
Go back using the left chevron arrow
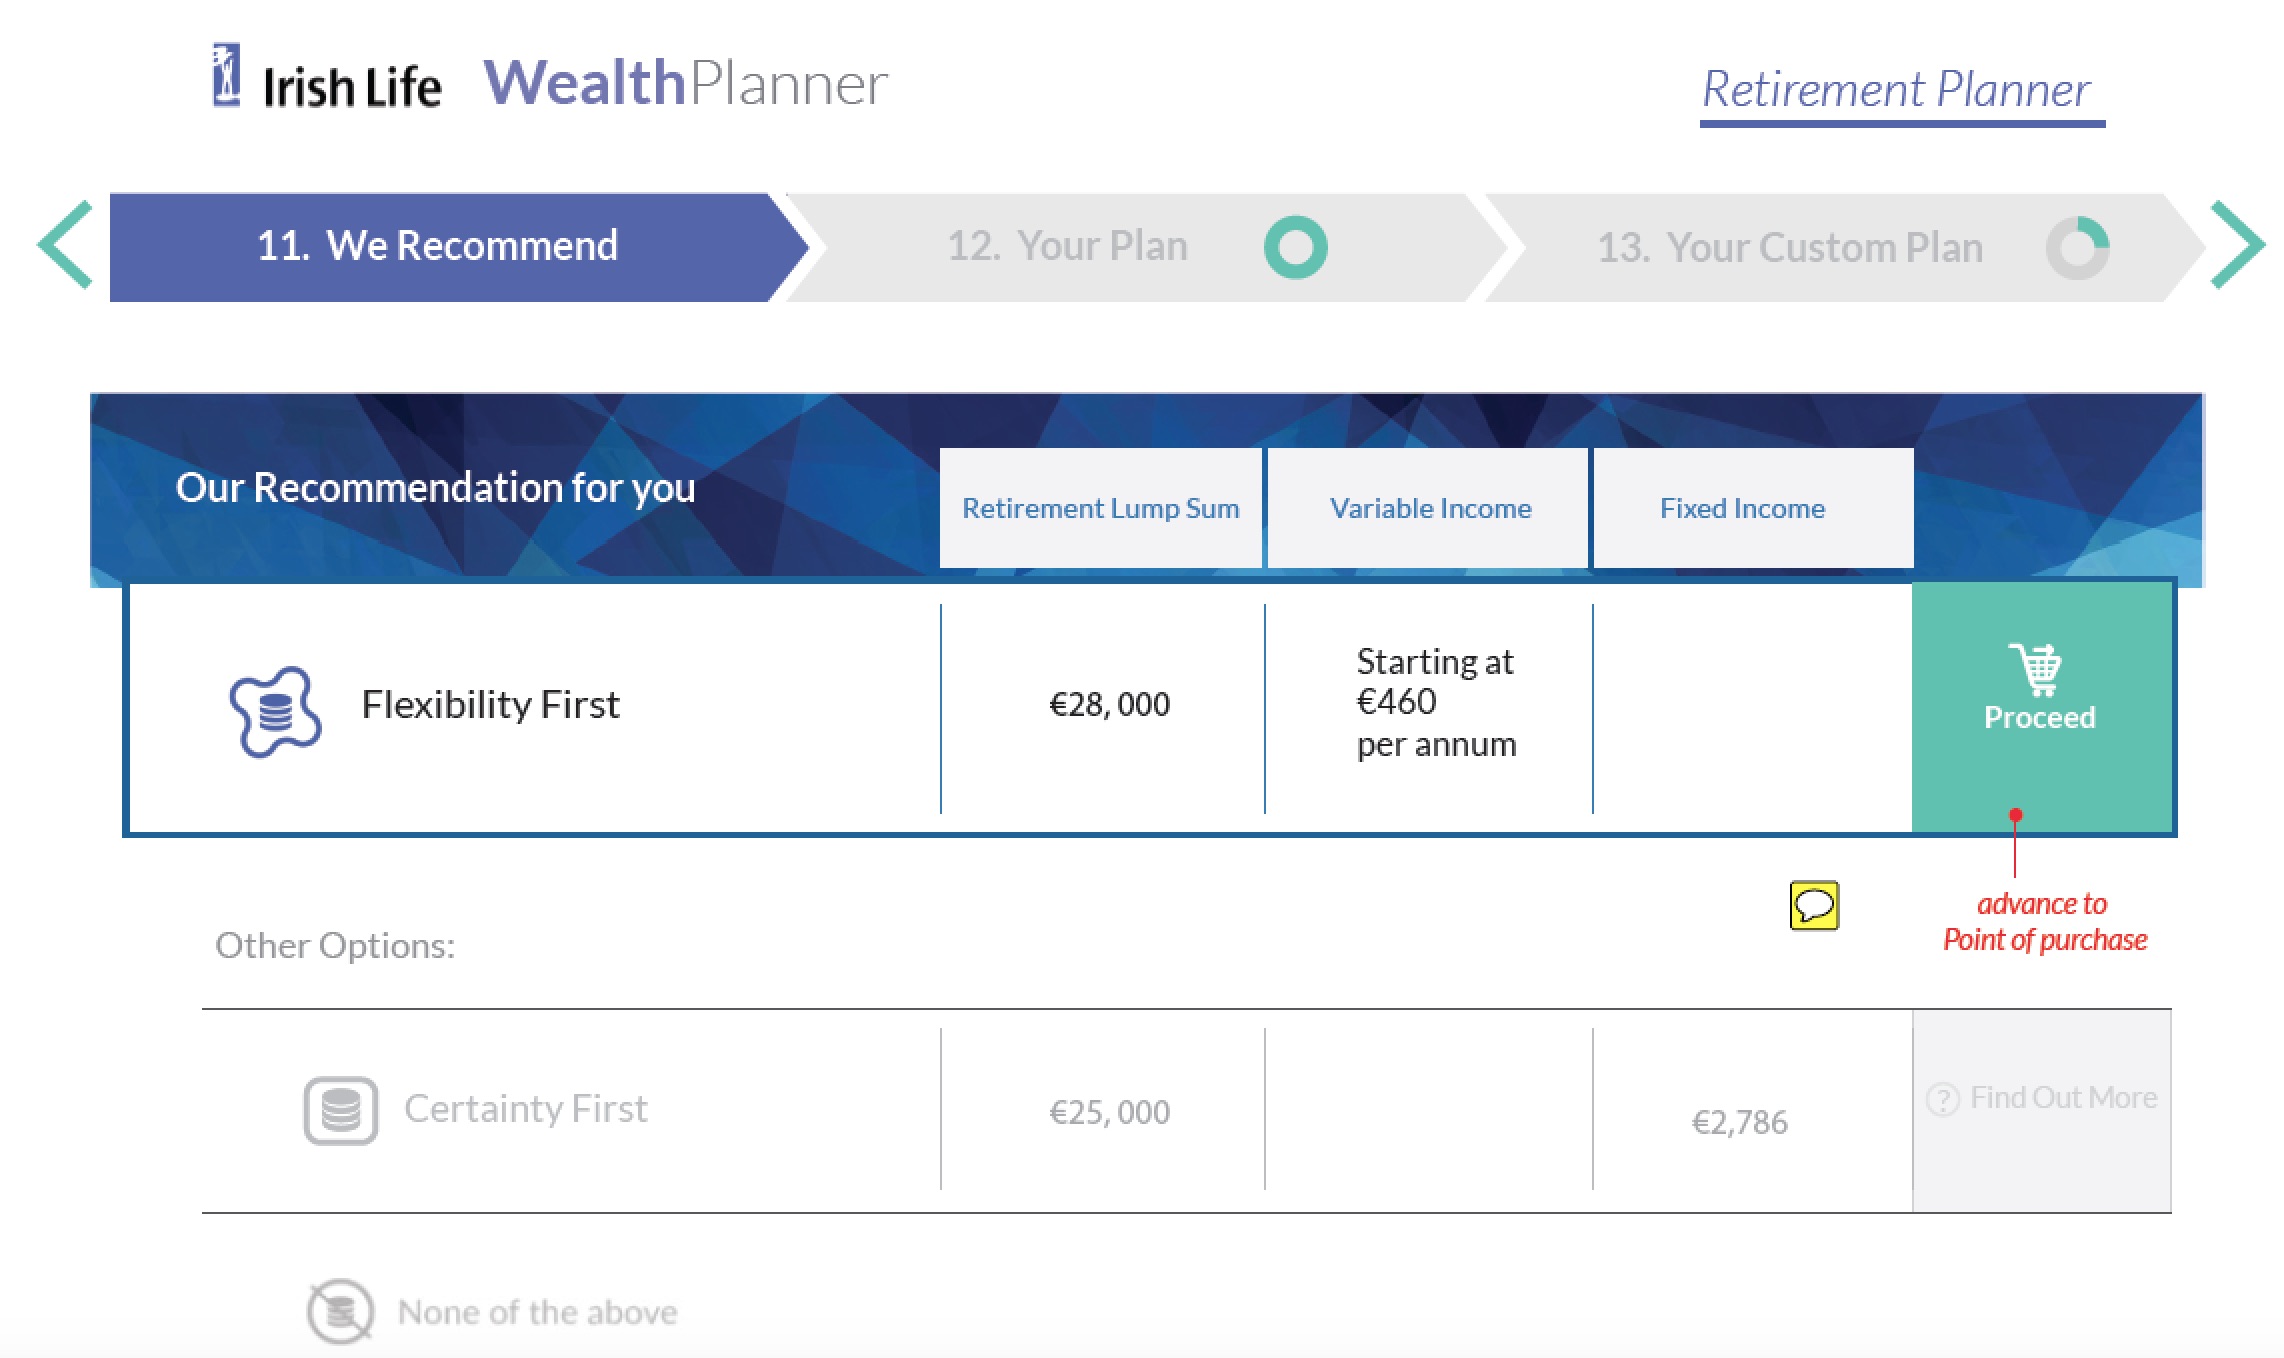tap(66, 245)
